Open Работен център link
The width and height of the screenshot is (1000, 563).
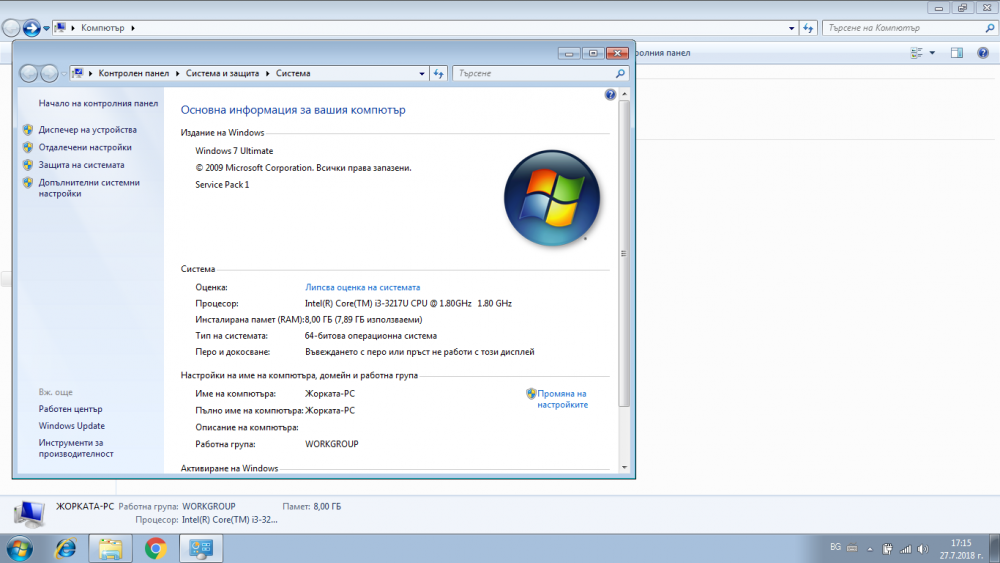(x=70, y=409)
